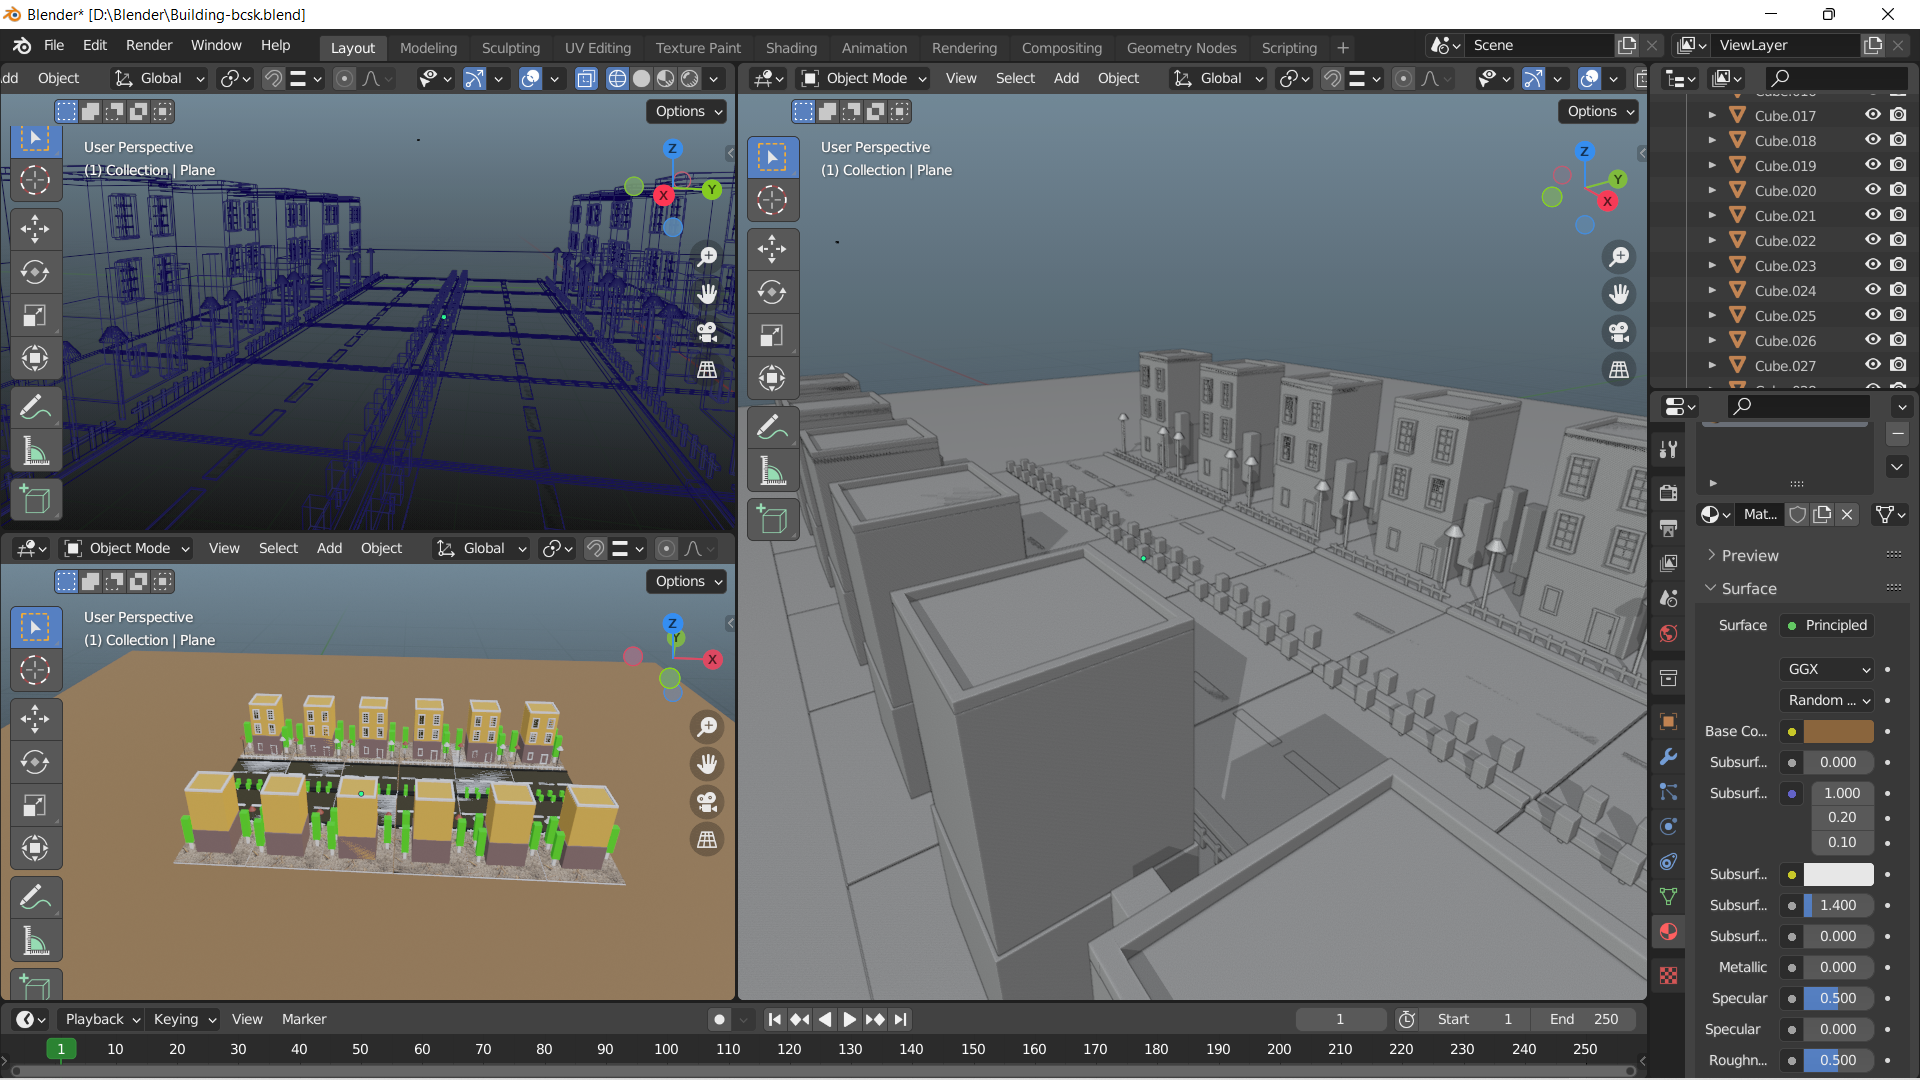
Task: Select the Rotate tool in the right viewport
Action: pyautogui.click(x=772, y=292)
